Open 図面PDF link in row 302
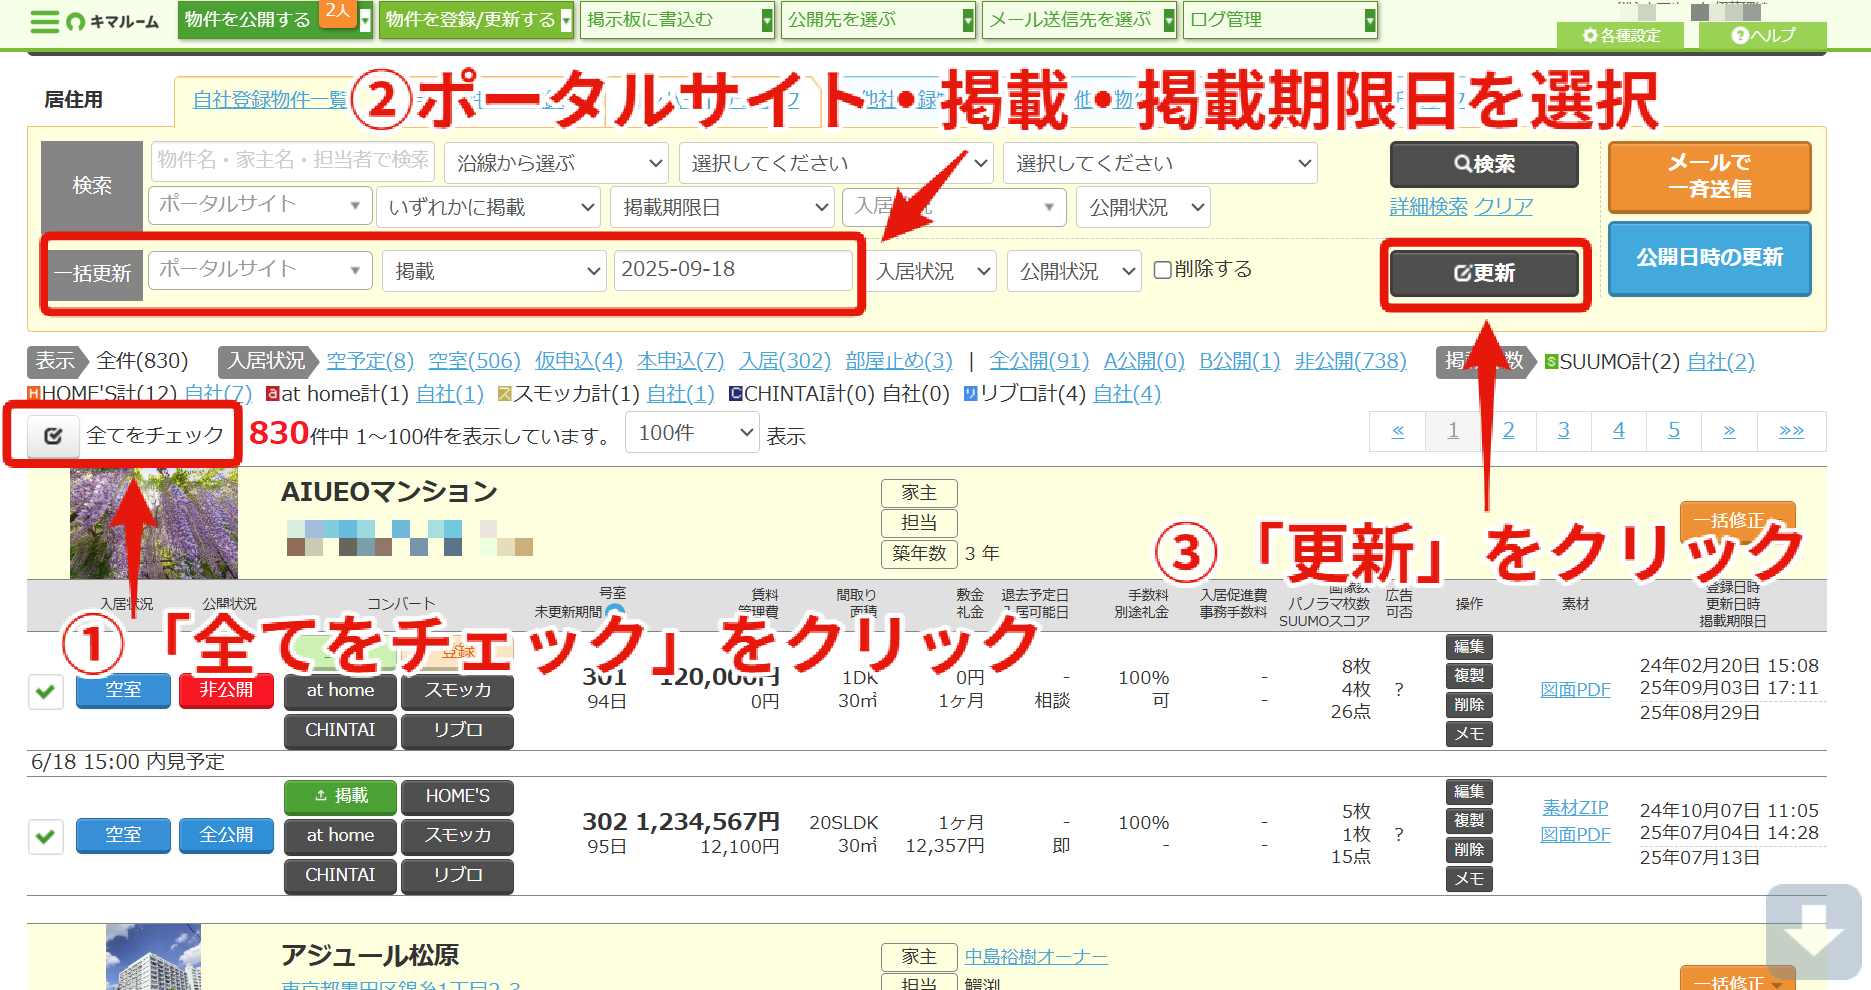Screen dimensions: 1871x990 point(1575,835)
